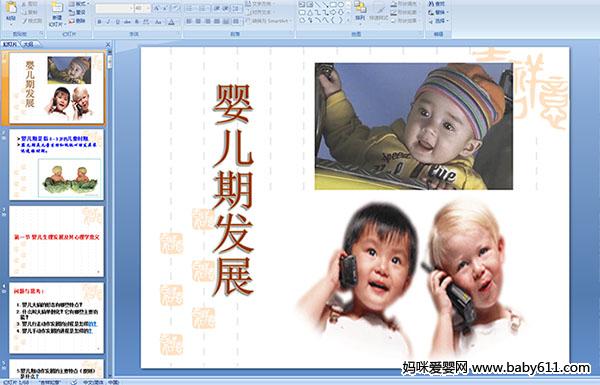Open the font size dropdown

pos(142,8)
